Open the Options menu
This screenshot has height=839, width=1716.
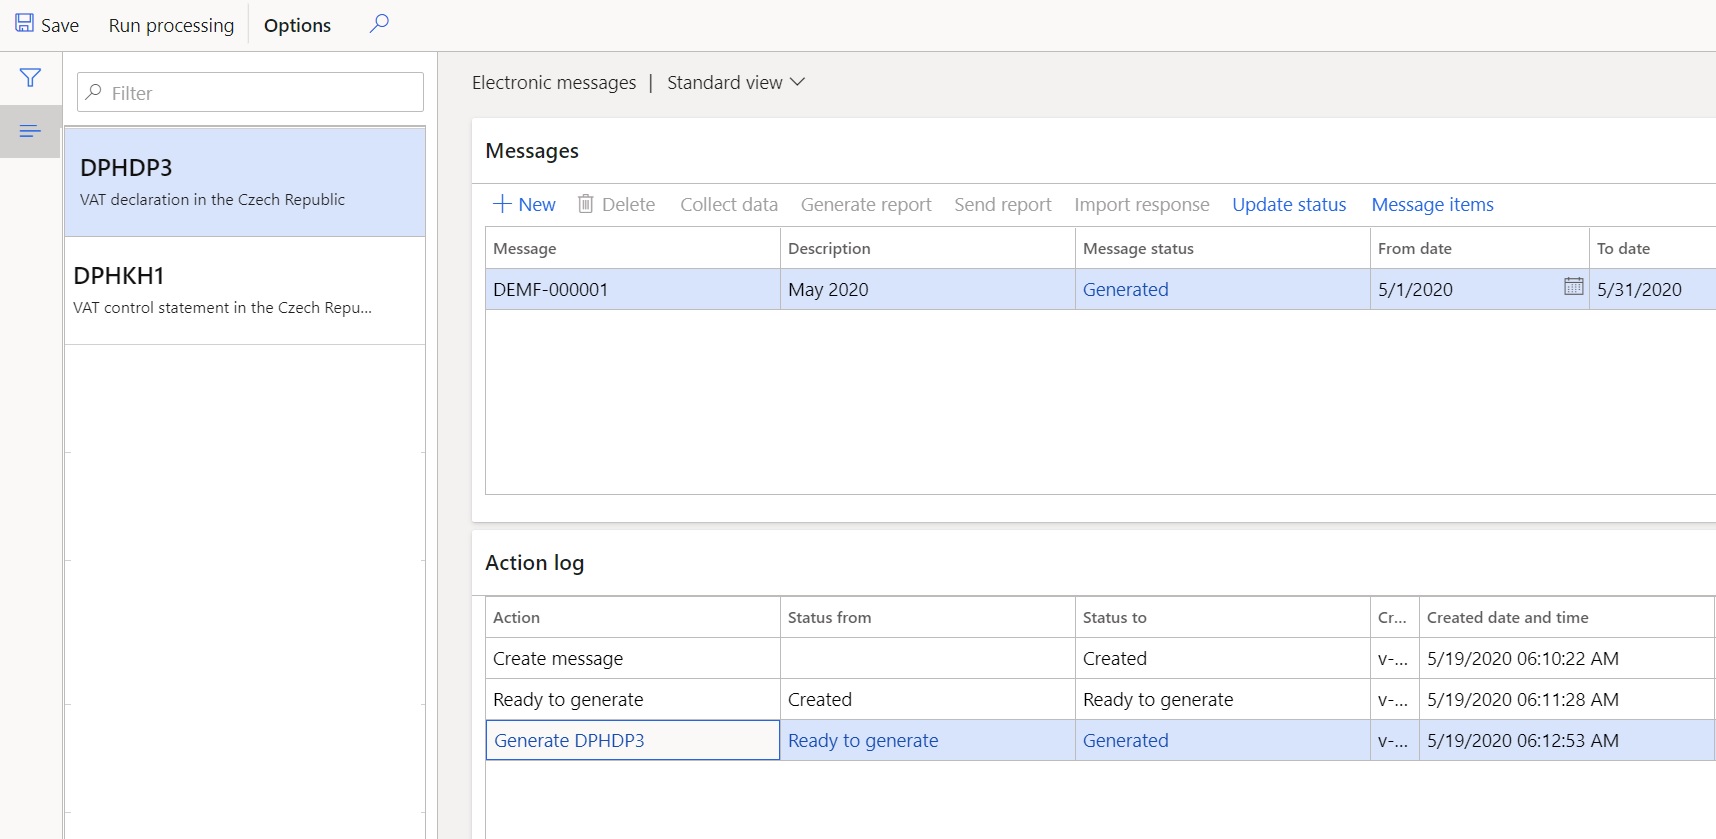coord(297,25)
